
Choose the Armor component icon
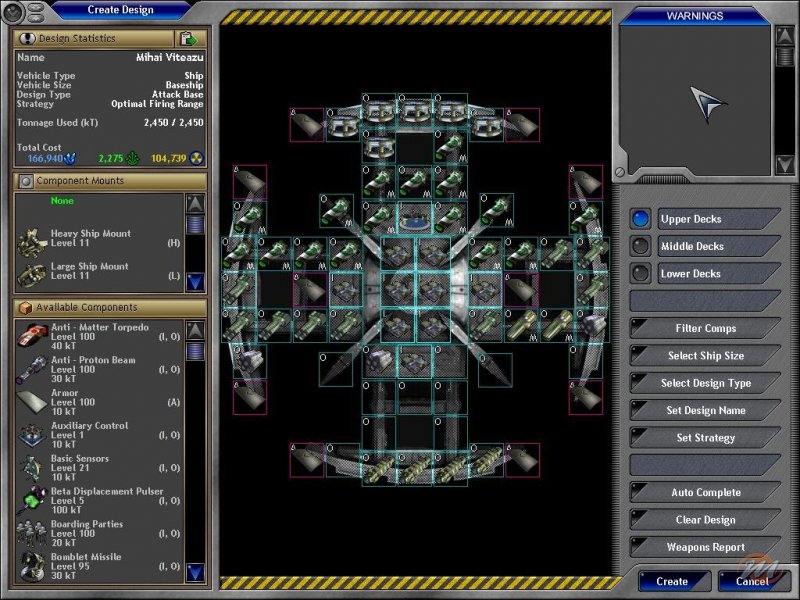pos(35,403)
